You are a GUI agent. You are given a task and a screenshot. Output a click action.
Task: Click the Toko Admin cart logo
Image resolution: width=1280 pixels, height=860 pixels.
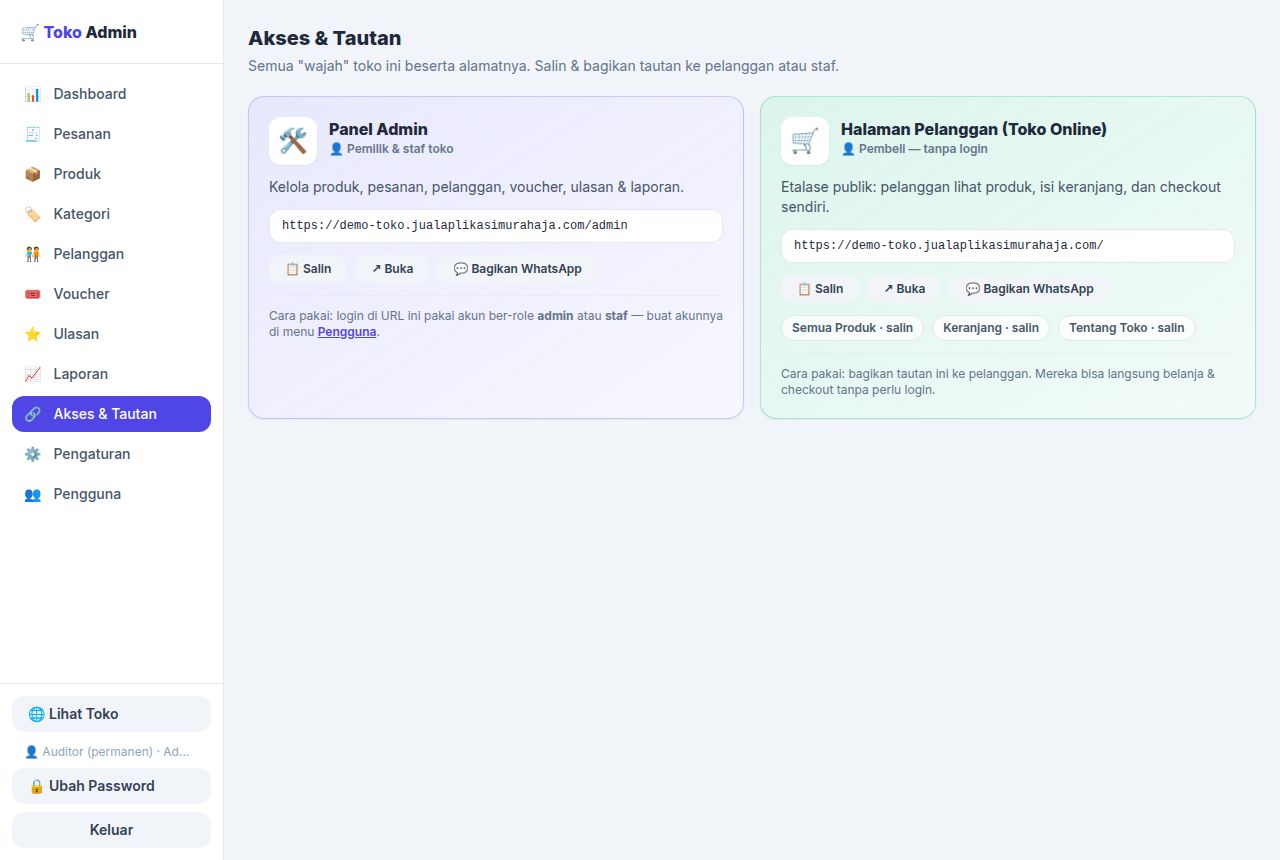[x=29, y=32]
